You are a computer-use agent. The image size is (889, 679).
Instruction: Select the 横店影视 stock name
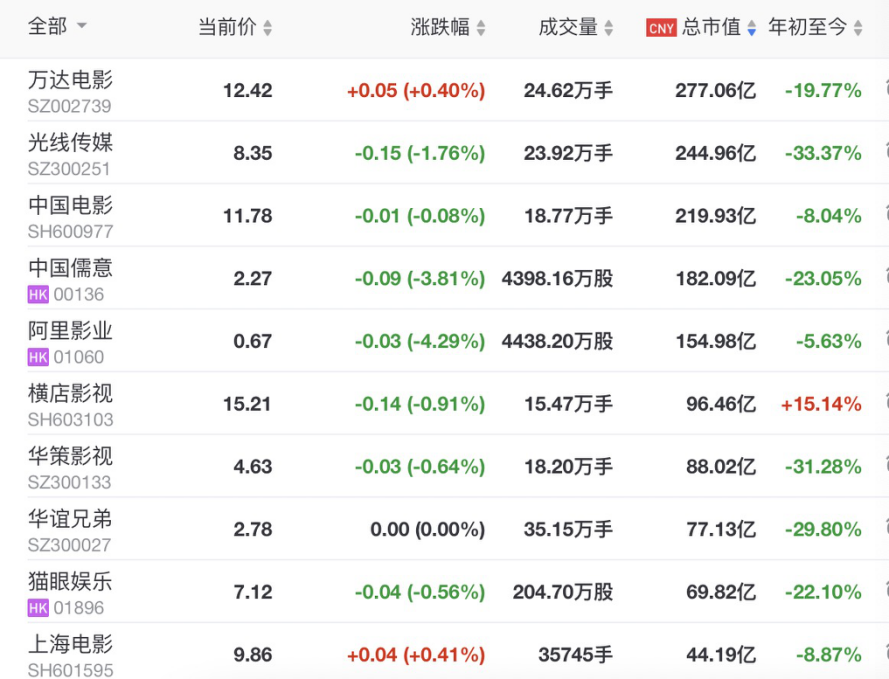pos(70,394)
